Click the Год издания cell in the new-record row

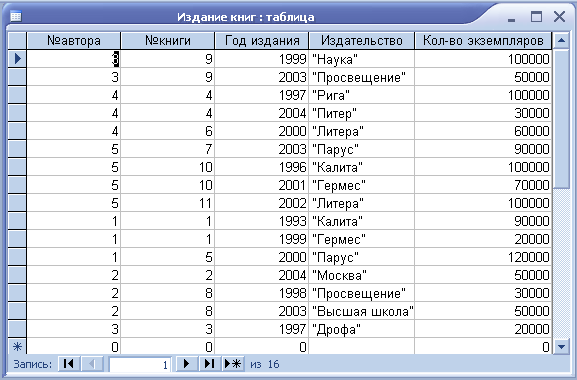pos(262,347)
